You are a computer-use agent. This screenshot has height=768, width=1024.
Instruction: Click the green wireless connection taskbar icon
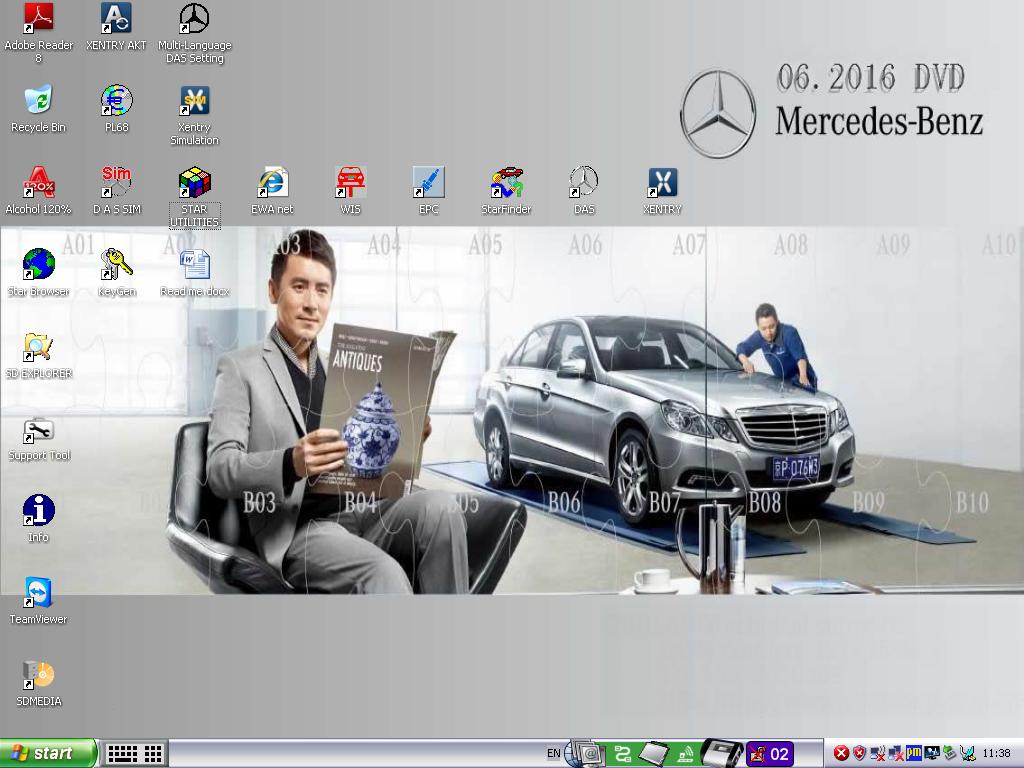tap(686, 754)
